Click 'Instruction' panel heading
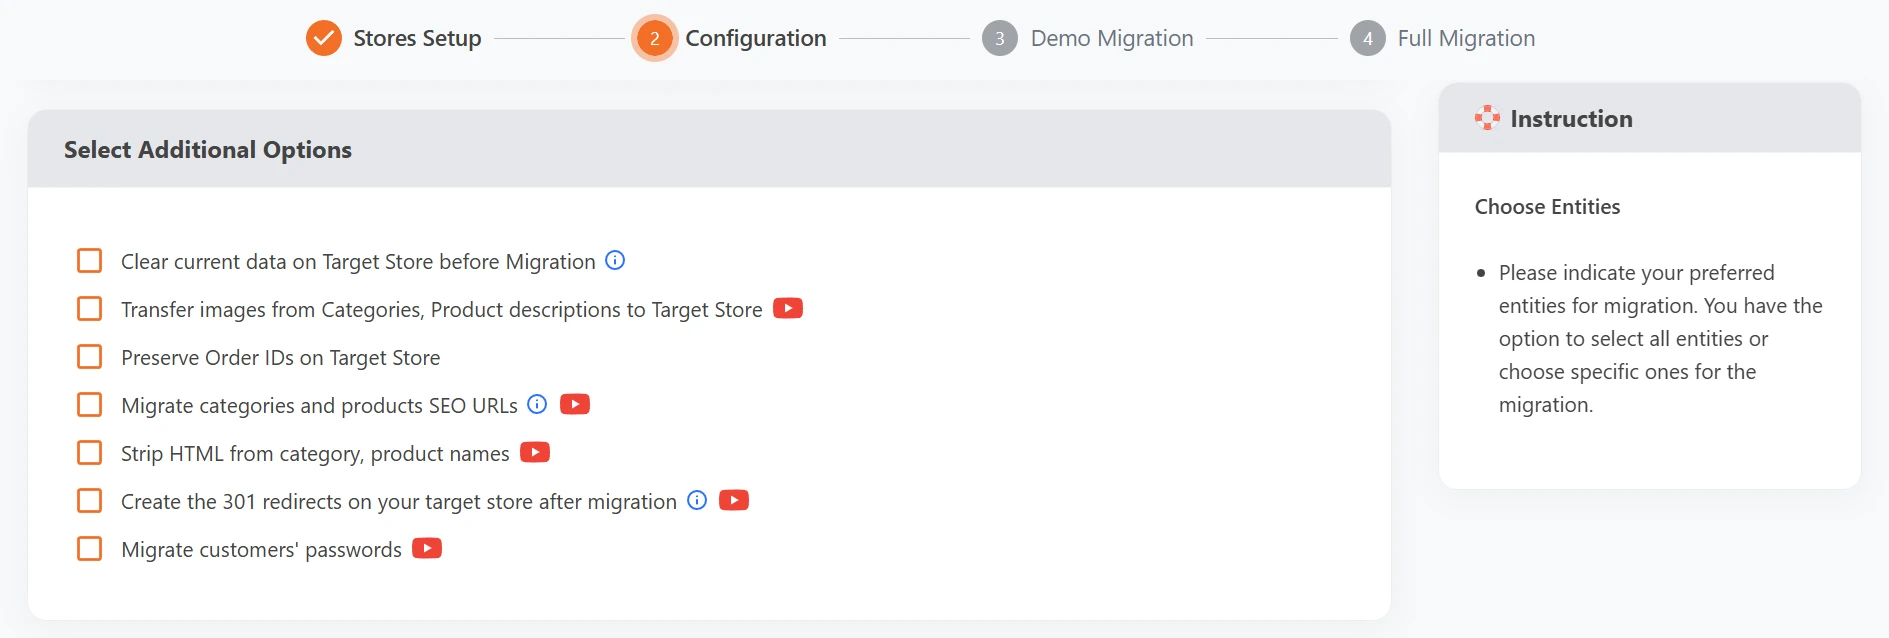 [x=1571, y=118]
